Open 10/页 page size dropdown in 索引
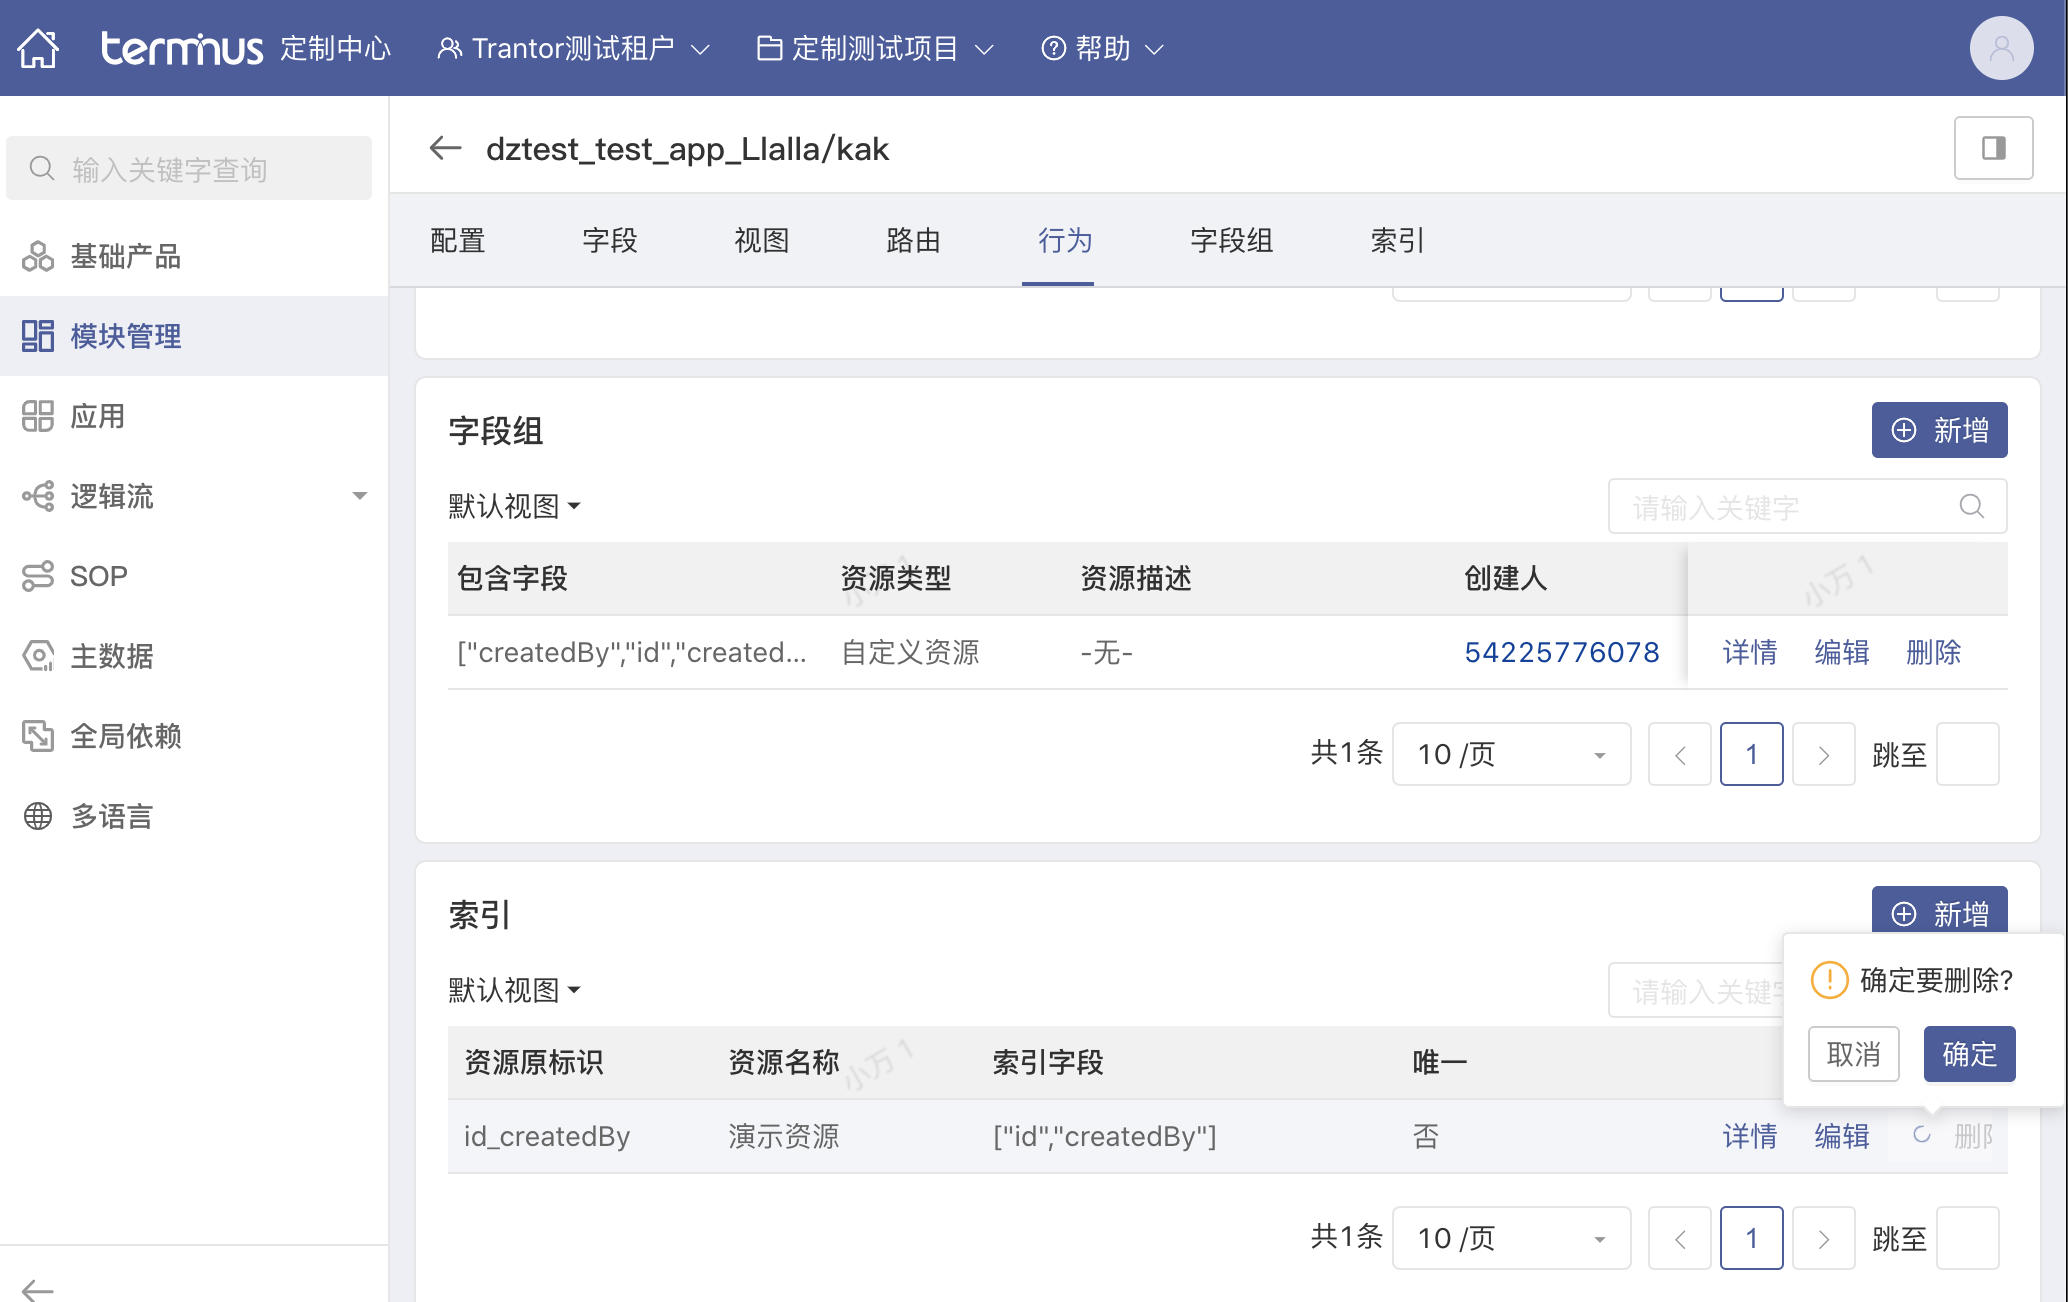This screenshot has width=2068, height=1302. tap(1511, 1238)
